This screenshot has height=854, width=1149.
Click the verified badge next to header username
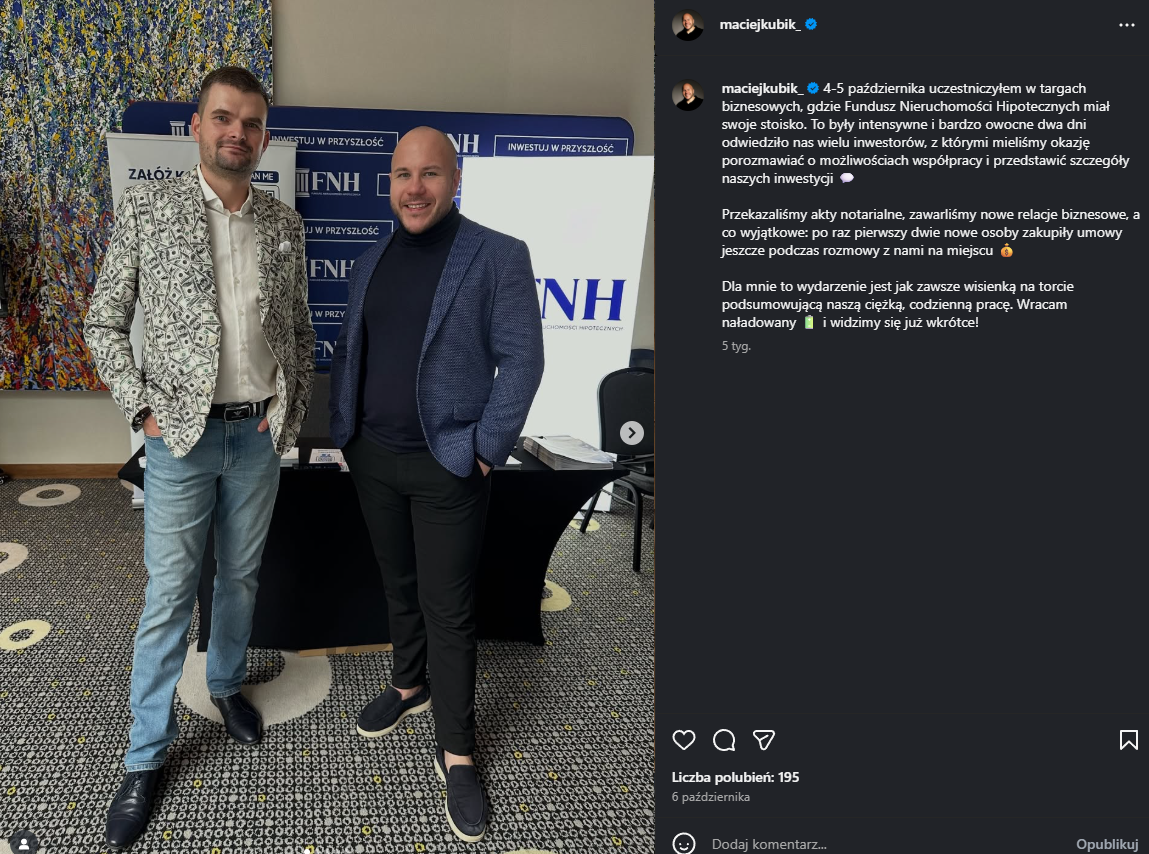click(x=811, y=24)
